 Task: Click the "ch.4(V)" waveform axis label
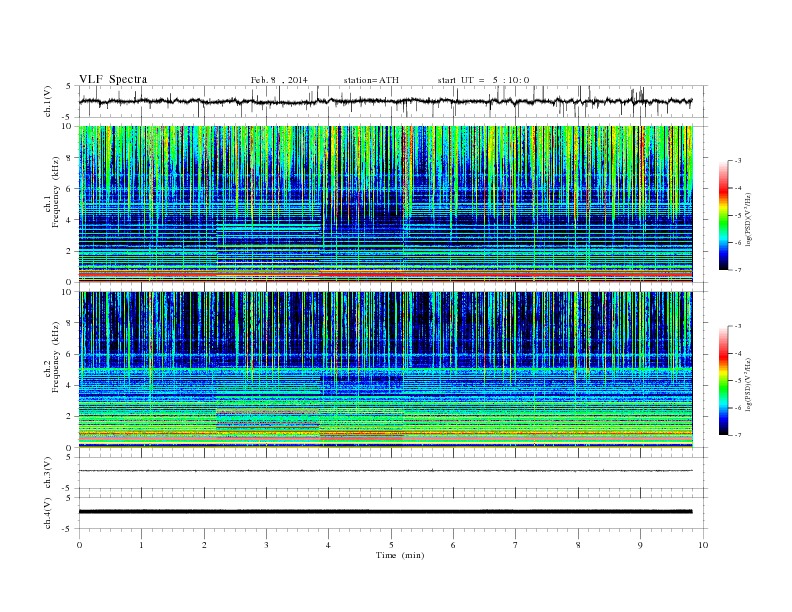pyautogui.click(x=48, y=513)
